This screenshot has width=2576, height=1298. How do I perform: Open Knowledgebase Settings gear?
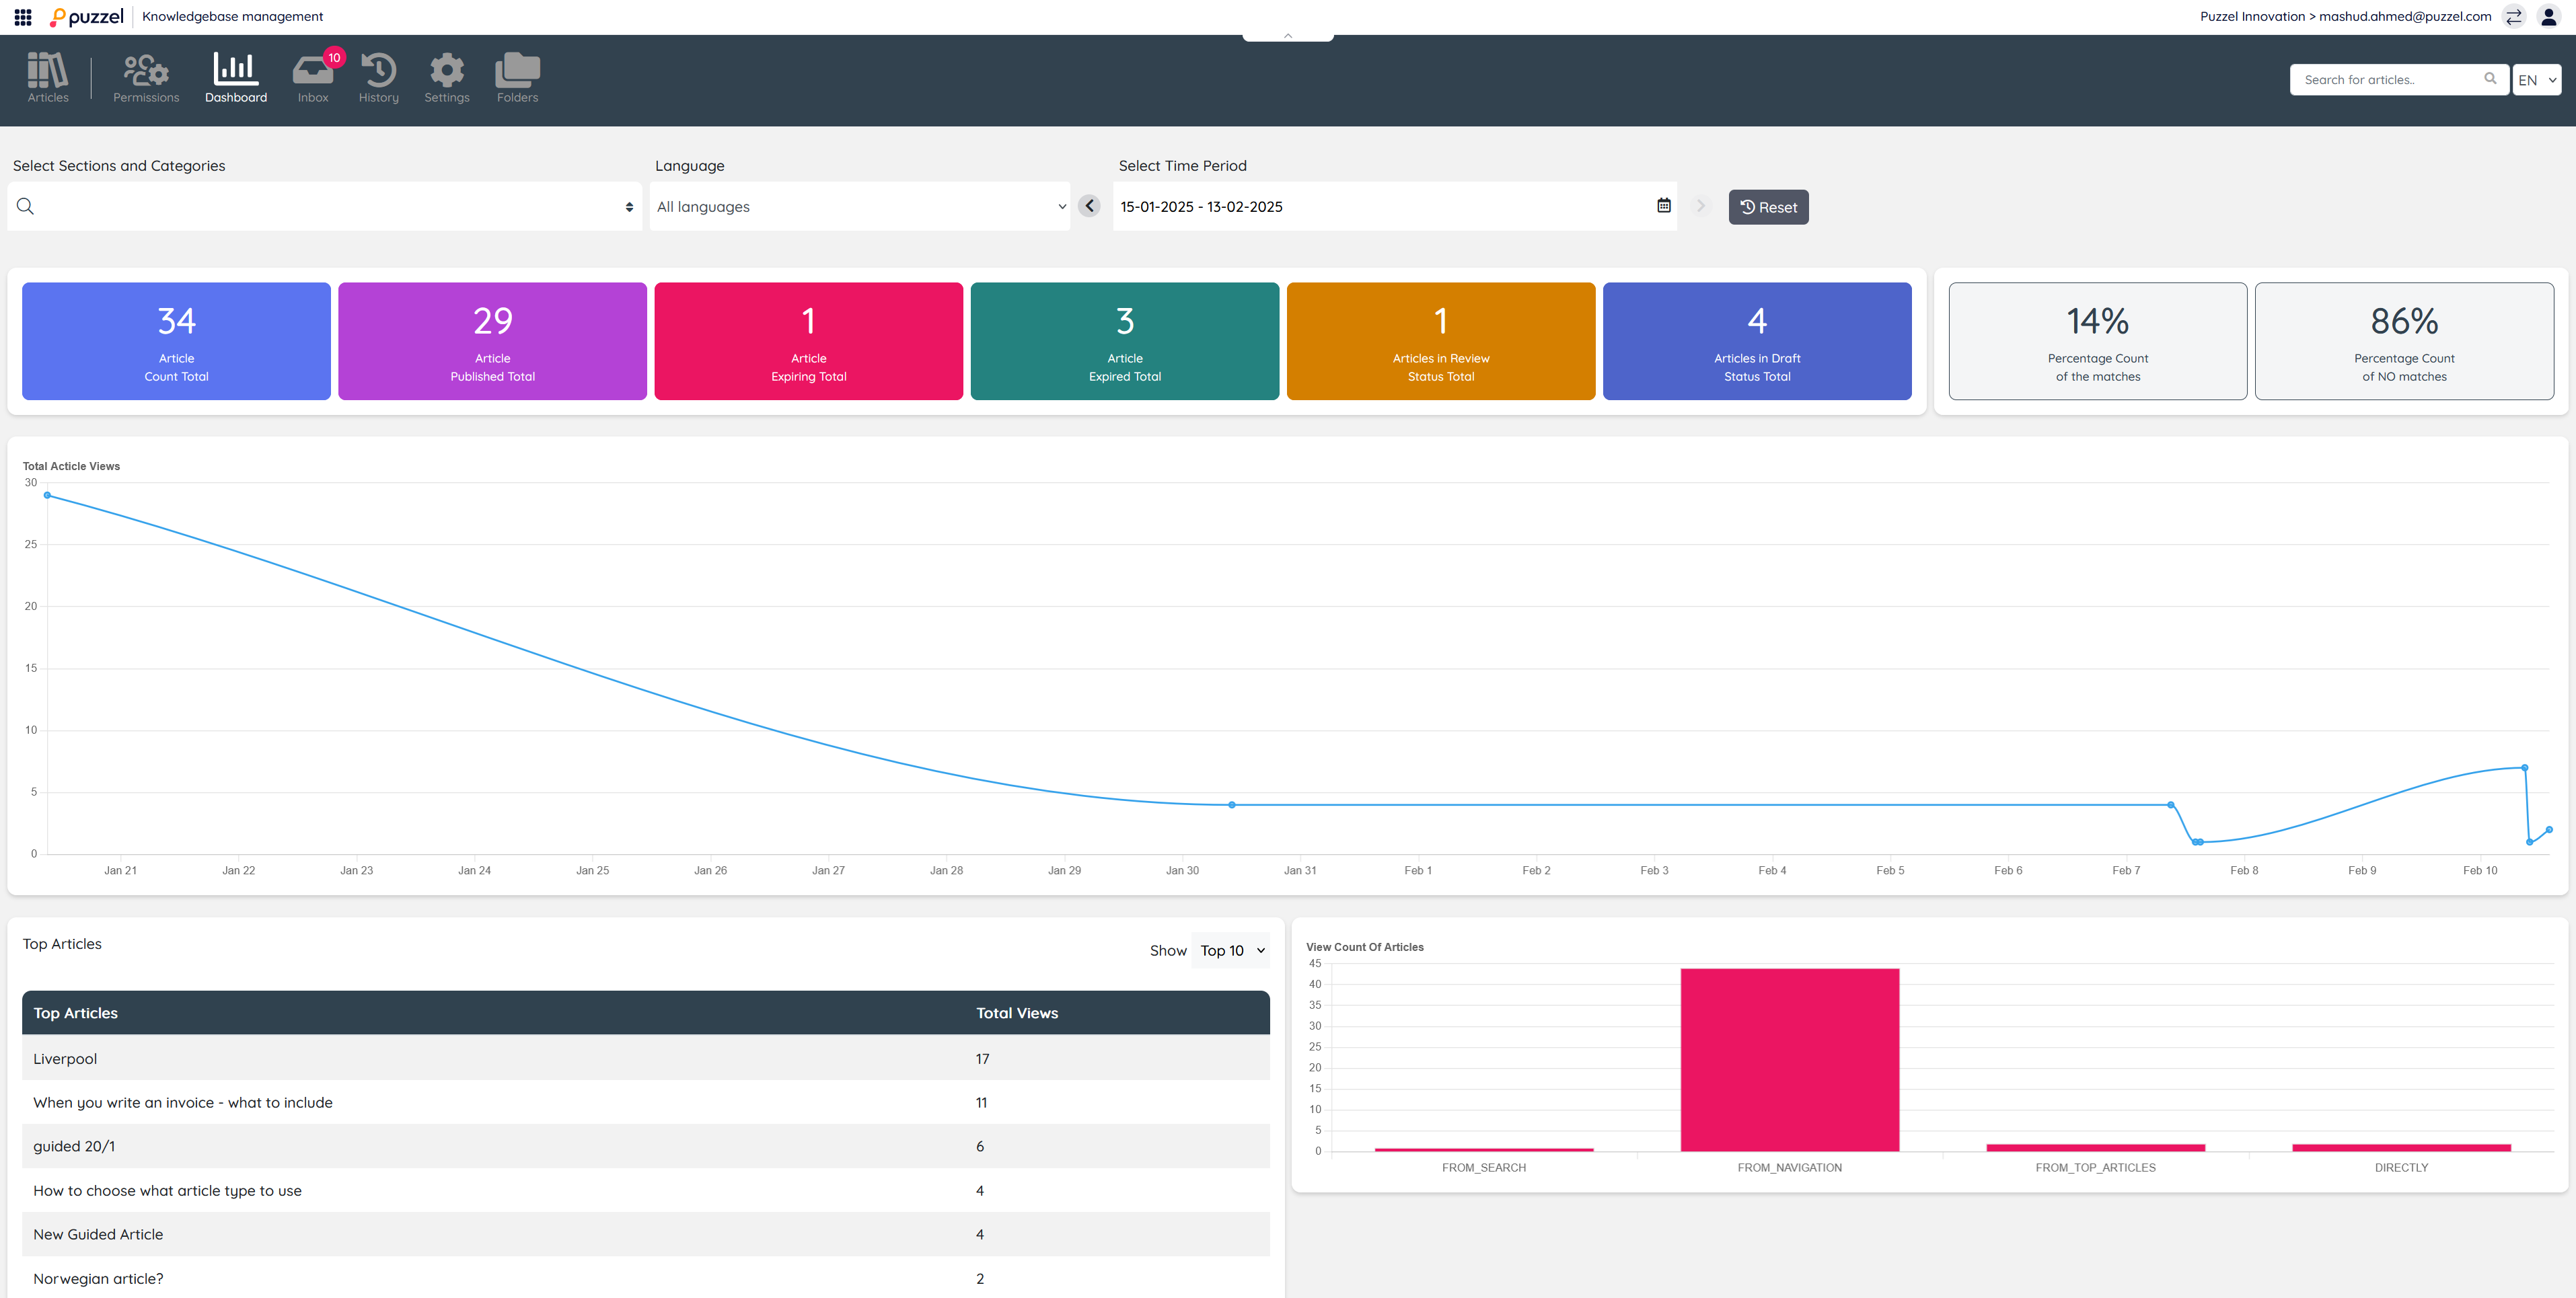click(446, 77)
